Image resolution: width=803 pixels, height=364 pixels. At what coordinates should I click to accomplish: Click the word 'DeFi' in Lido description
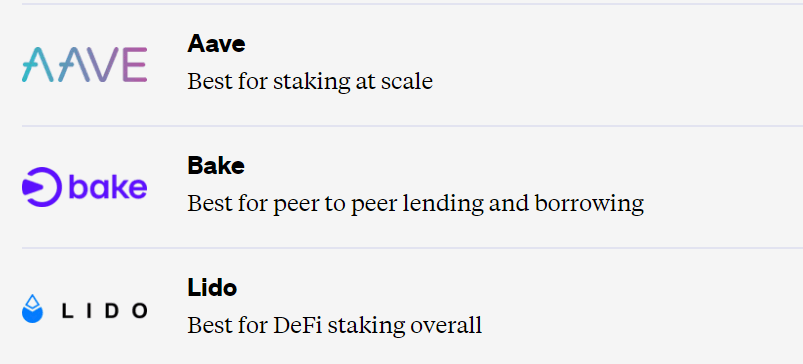[x=298, y=325]
